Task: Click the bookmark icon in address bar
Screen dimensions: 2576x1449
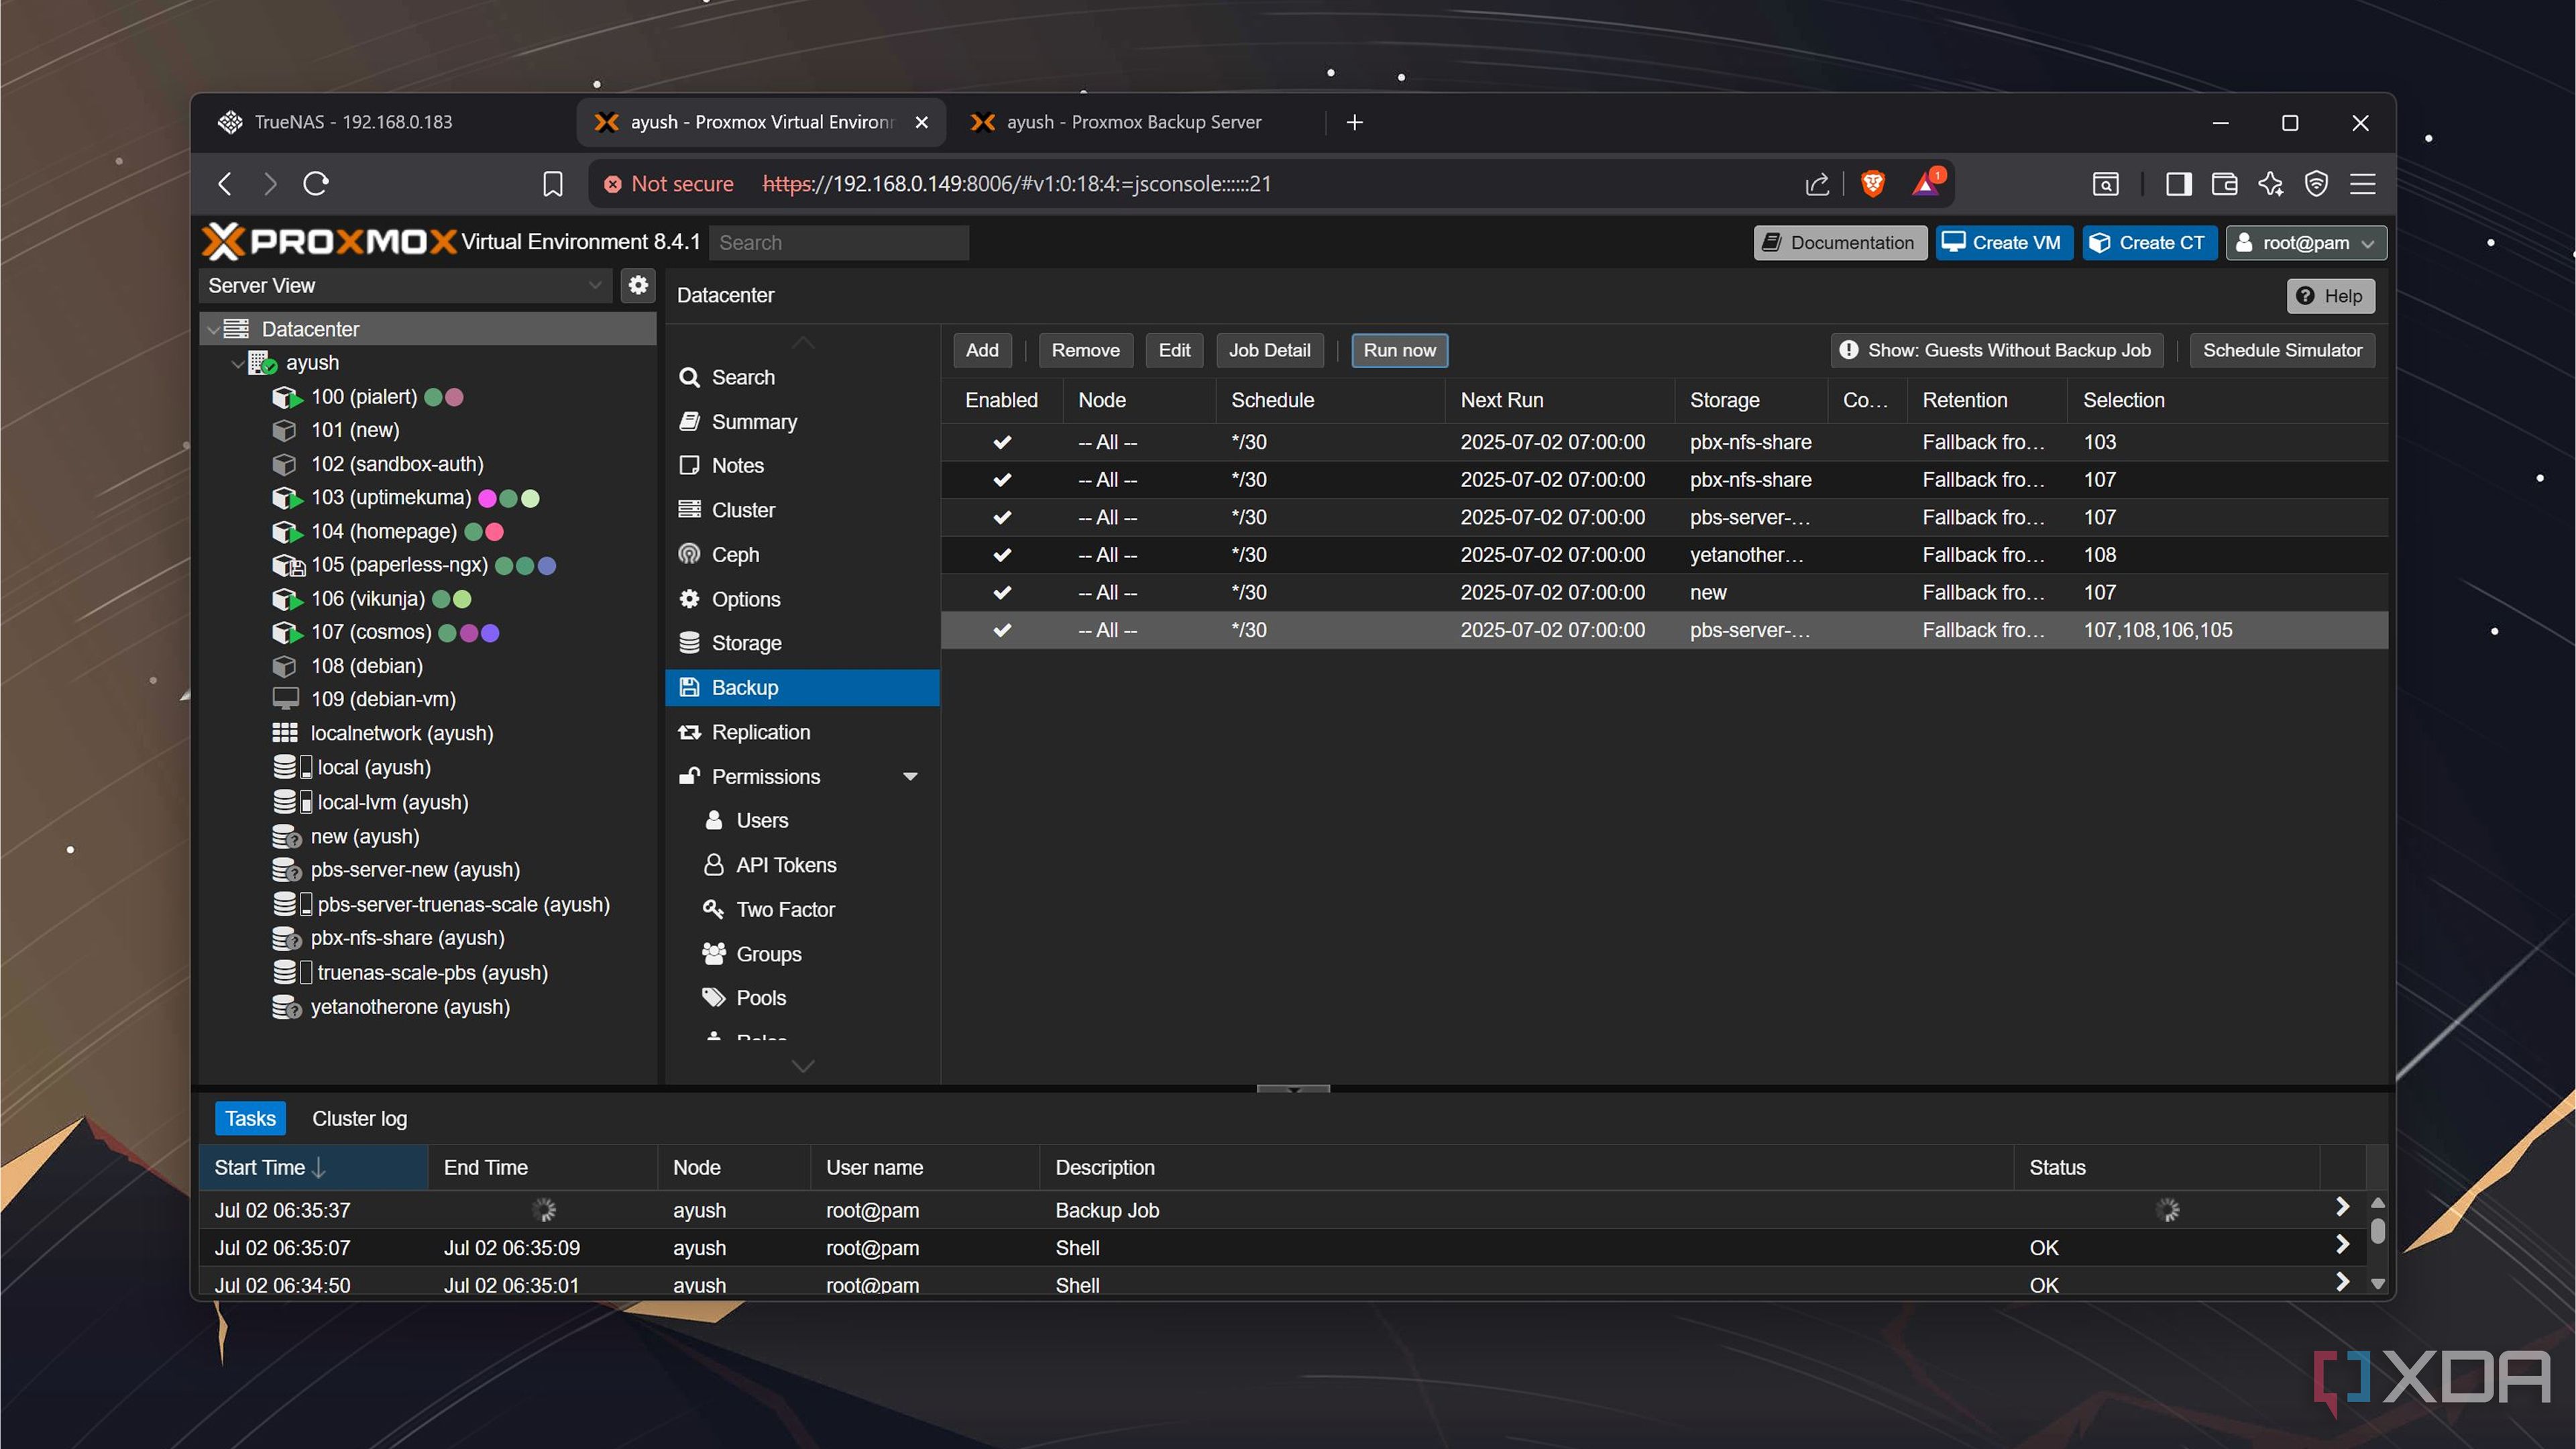Action: (552, 184)
